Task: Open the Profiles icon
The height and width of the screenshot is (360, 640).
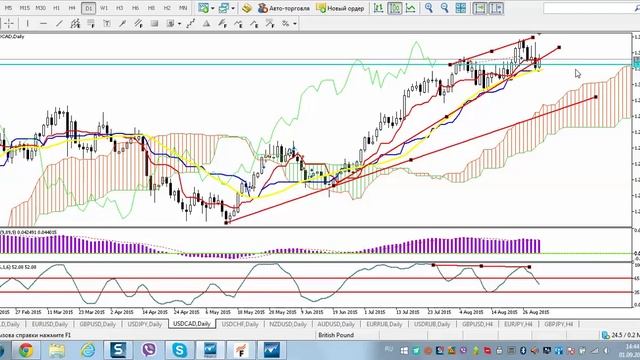Action: pos(224,8)
